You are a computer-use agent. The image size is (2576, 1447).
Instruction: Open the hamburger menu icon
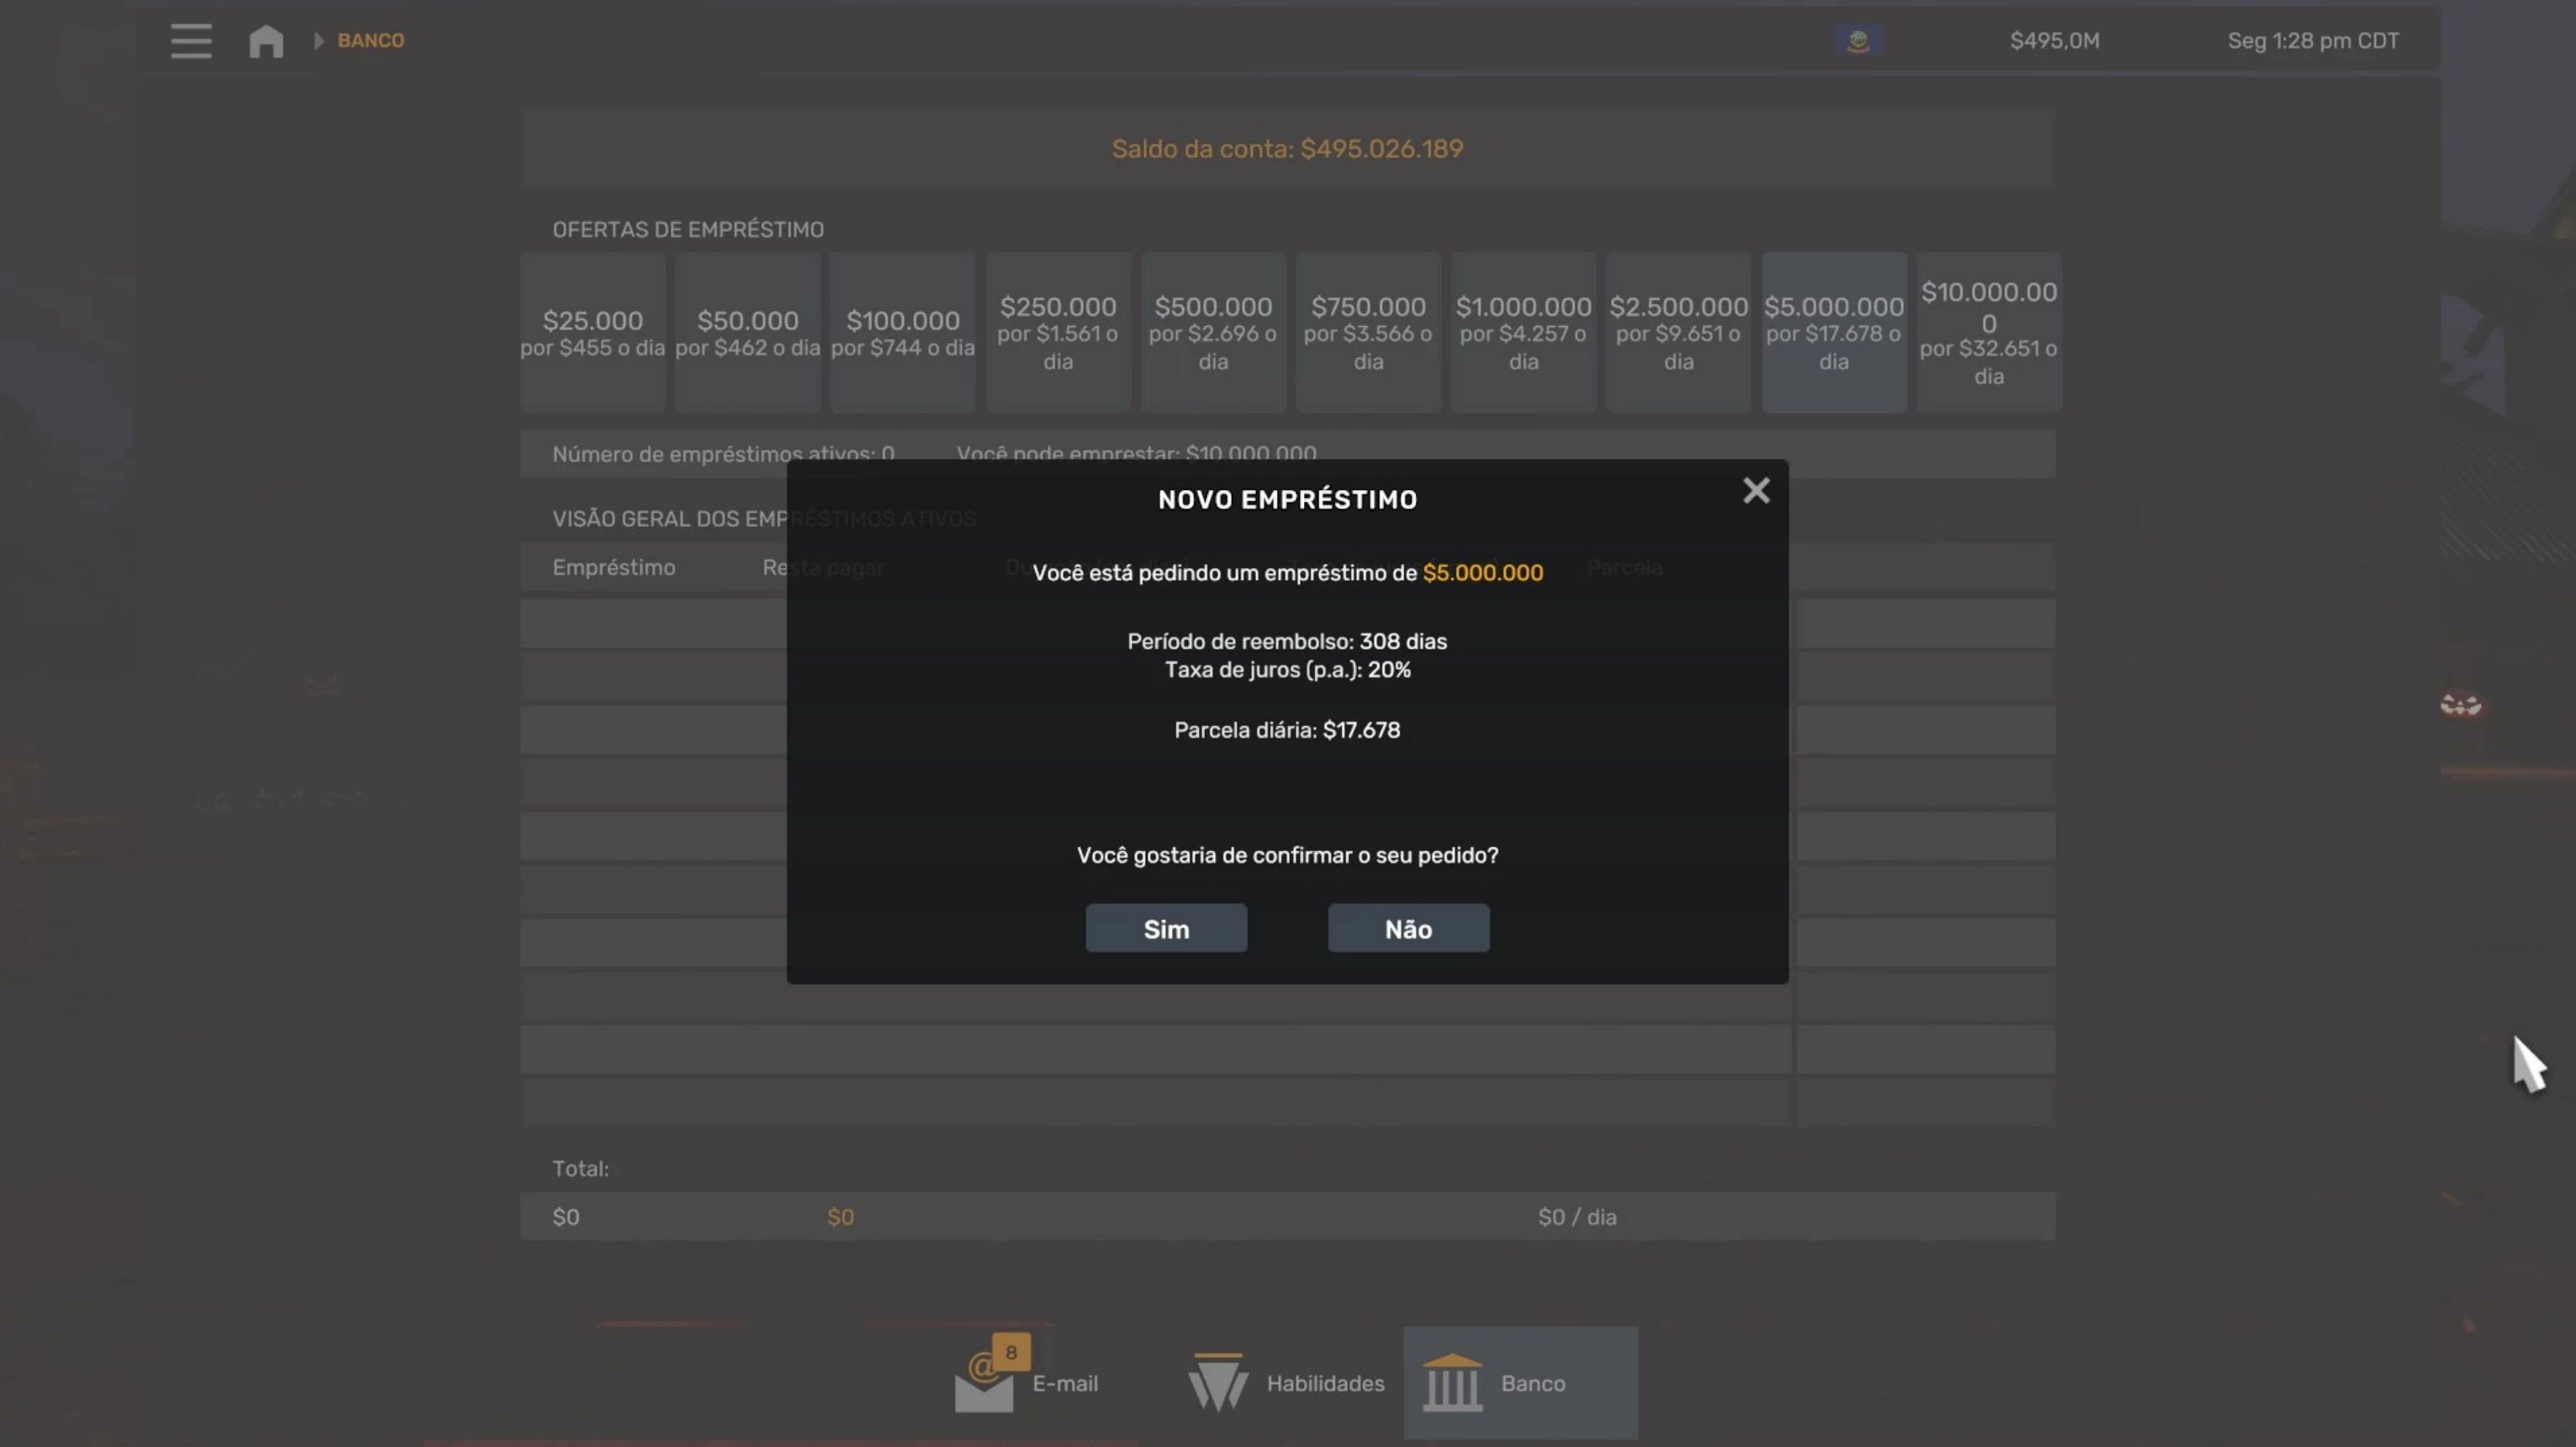tap(190, 41)
